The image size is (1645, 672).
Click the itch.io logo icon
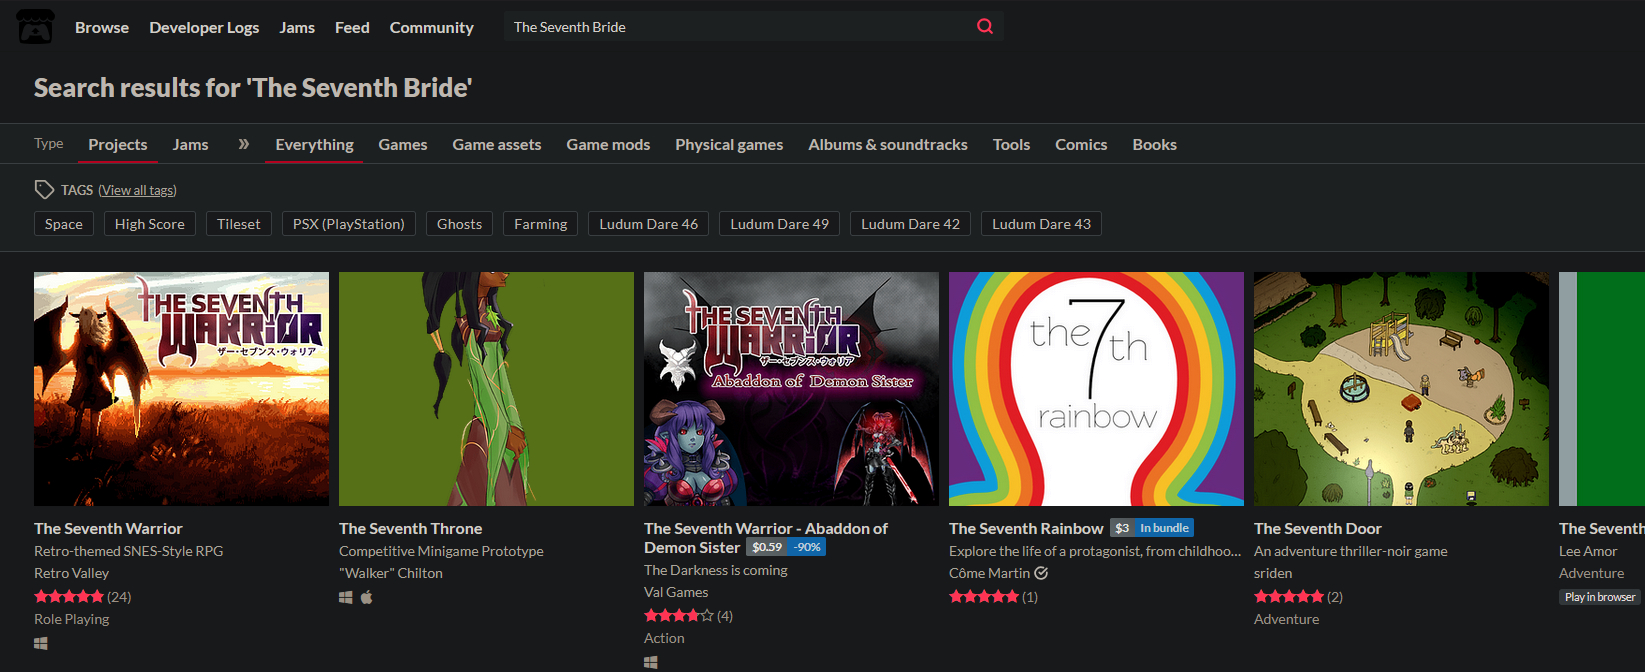[x=35, y=27]
